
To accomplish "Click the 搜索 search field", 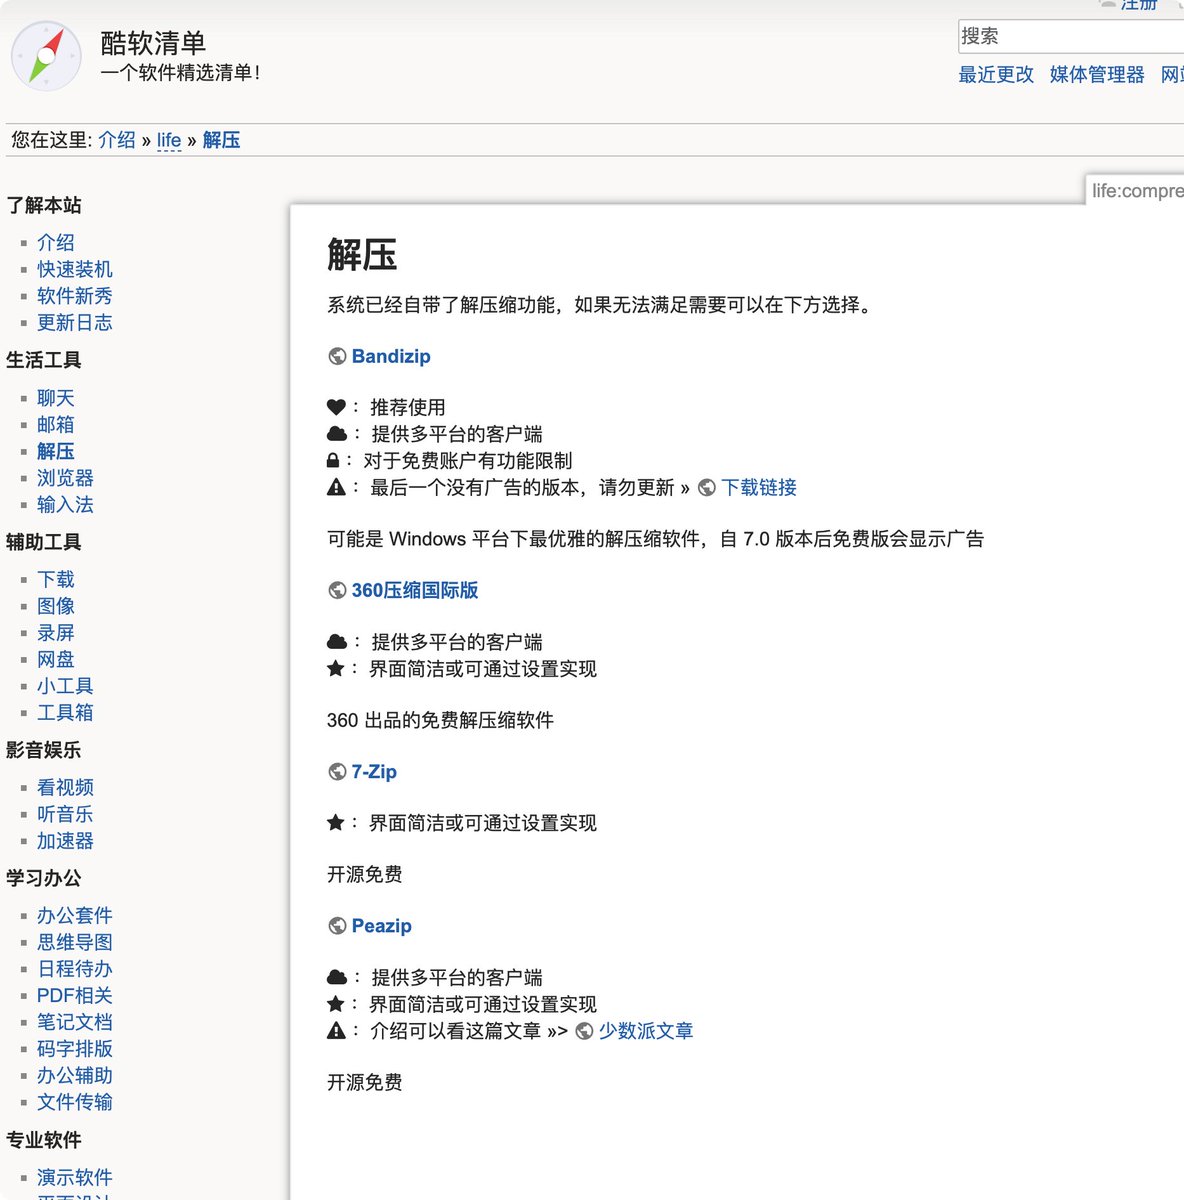I will 1070,36.
